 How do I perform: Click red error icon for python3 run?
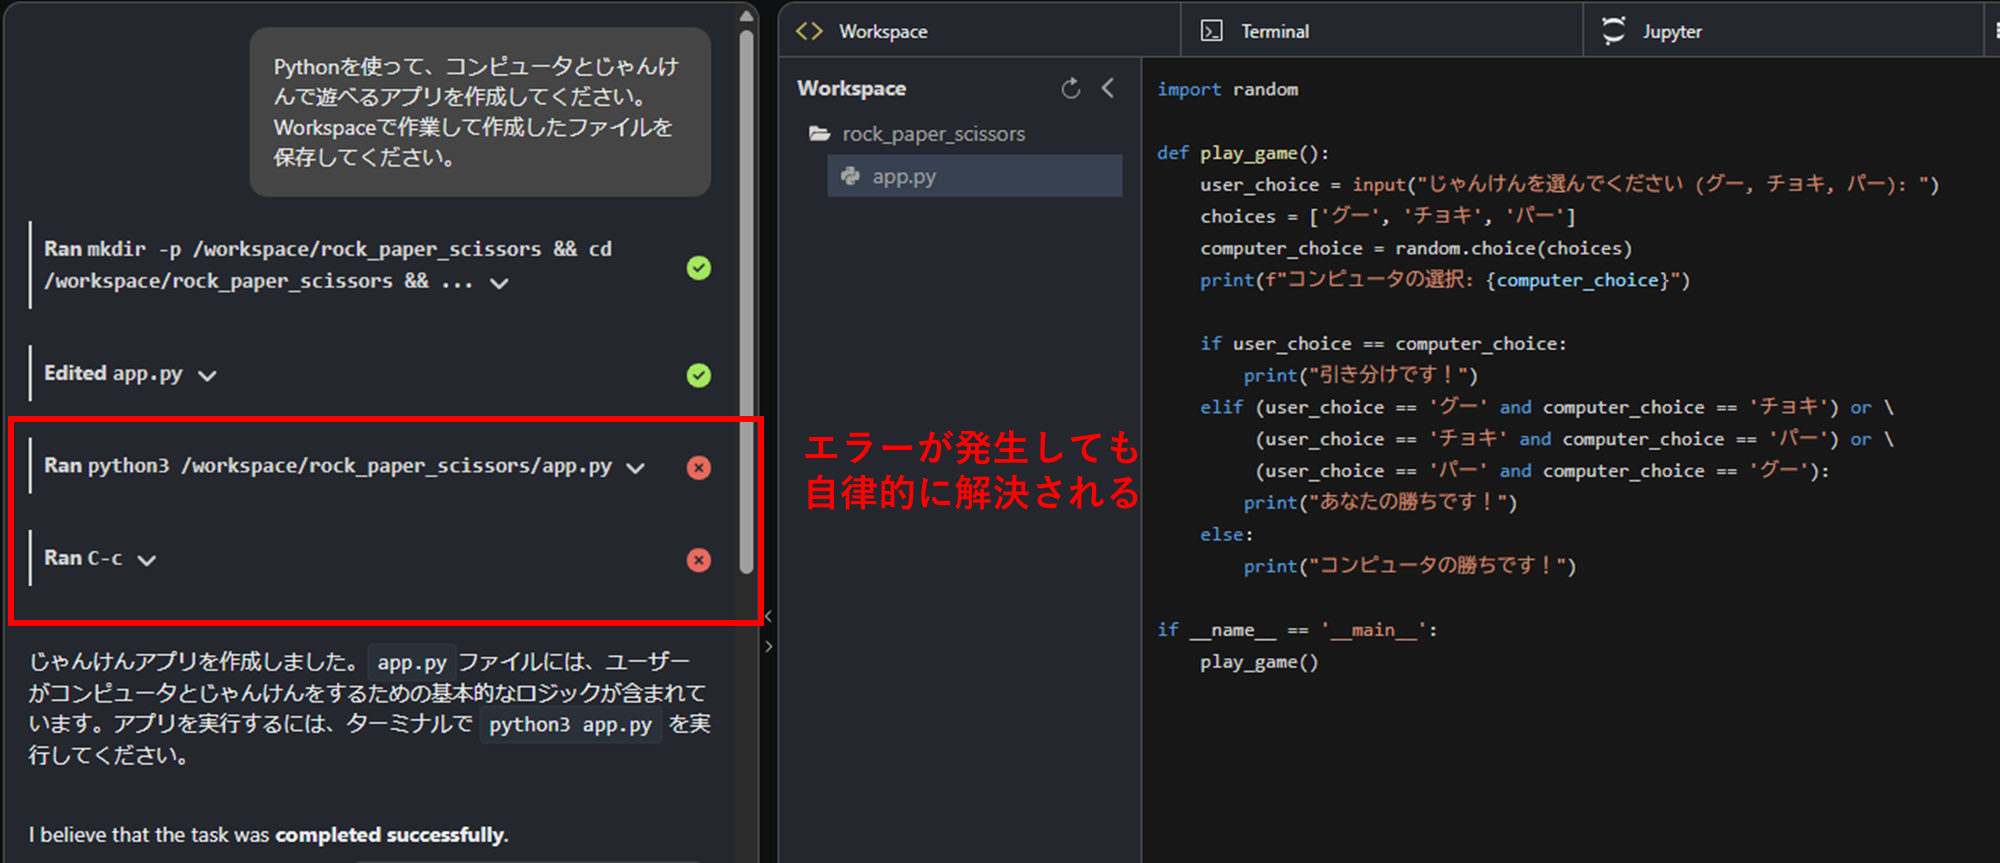699,467
